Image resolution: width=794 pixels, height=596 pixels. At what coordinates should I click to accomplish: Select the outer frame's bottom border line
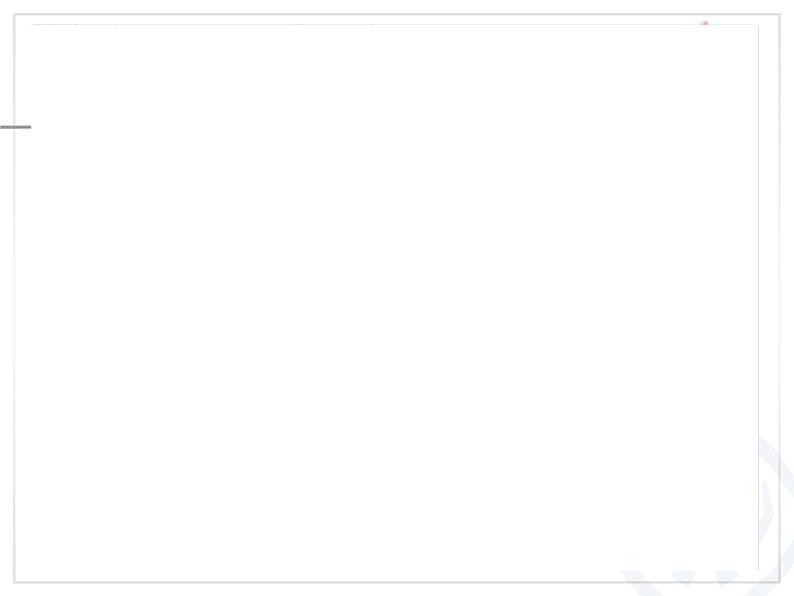click(397, 582)
